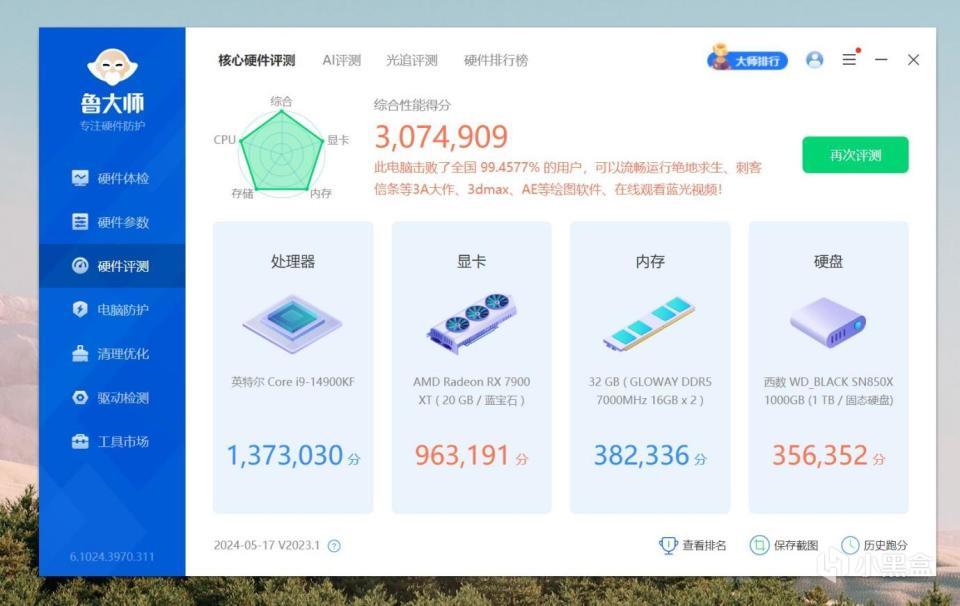Click the version number 6.1024.3970.311

click(x=112, y=557)
